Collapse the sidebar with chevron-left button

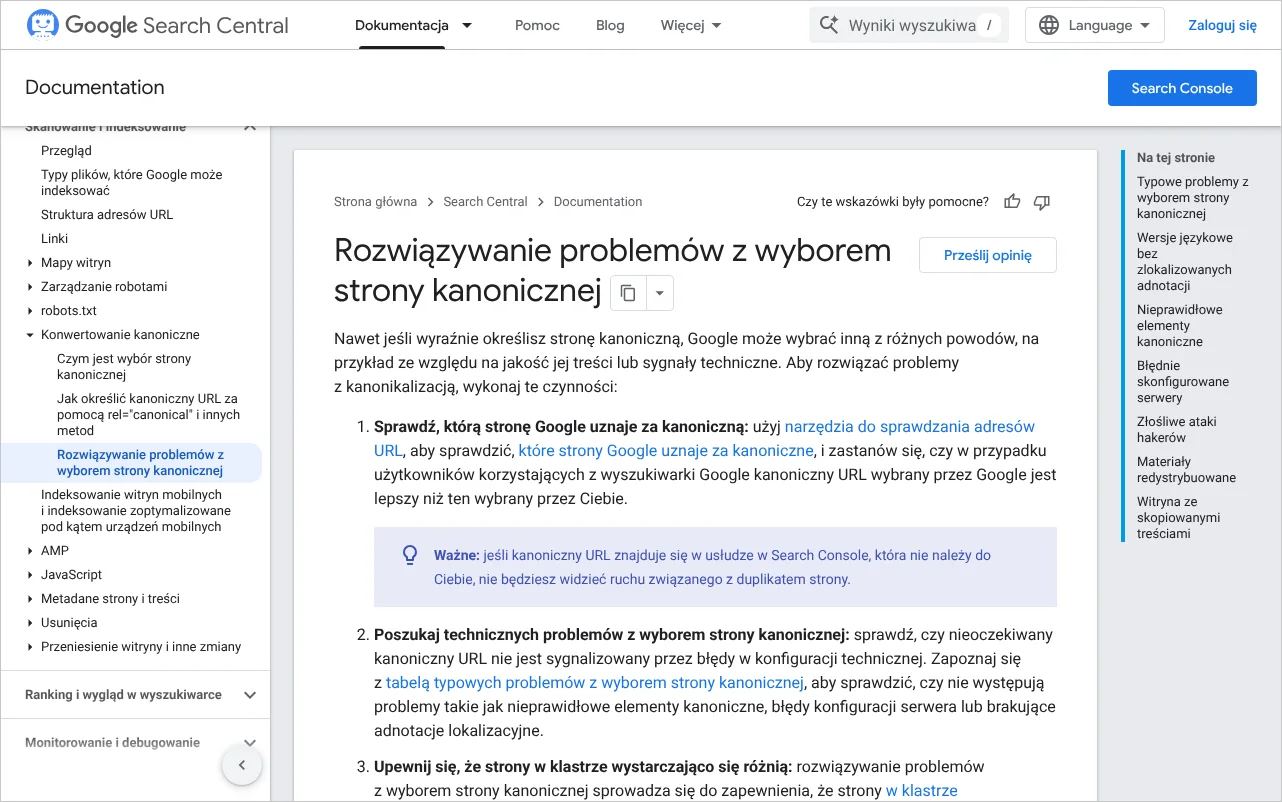click(242, 766)
